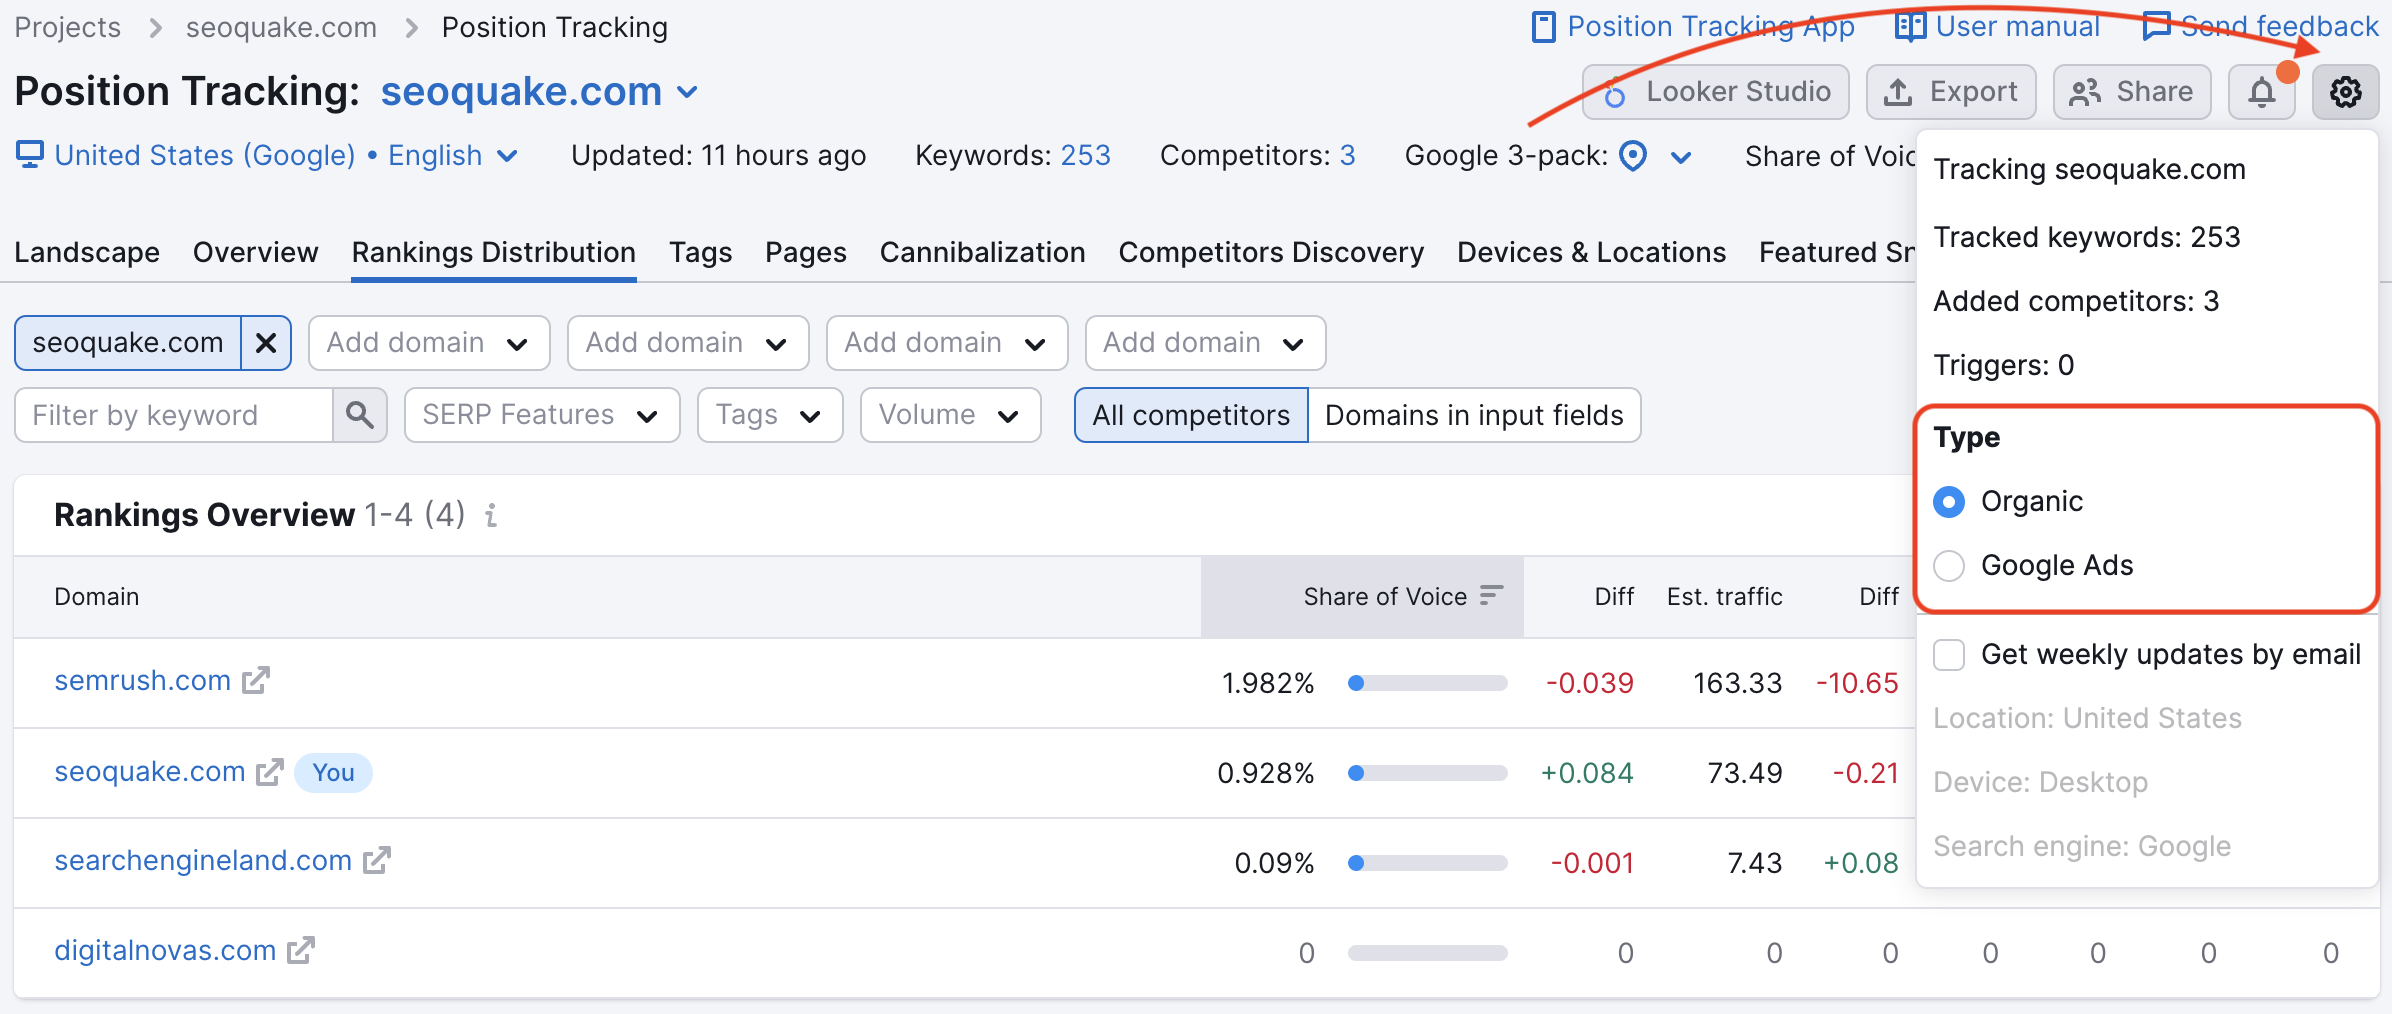Click seoquake.com Share of Voice bar
The height and width of the screenshot is (1014, 2392).
pos(1427,773)
